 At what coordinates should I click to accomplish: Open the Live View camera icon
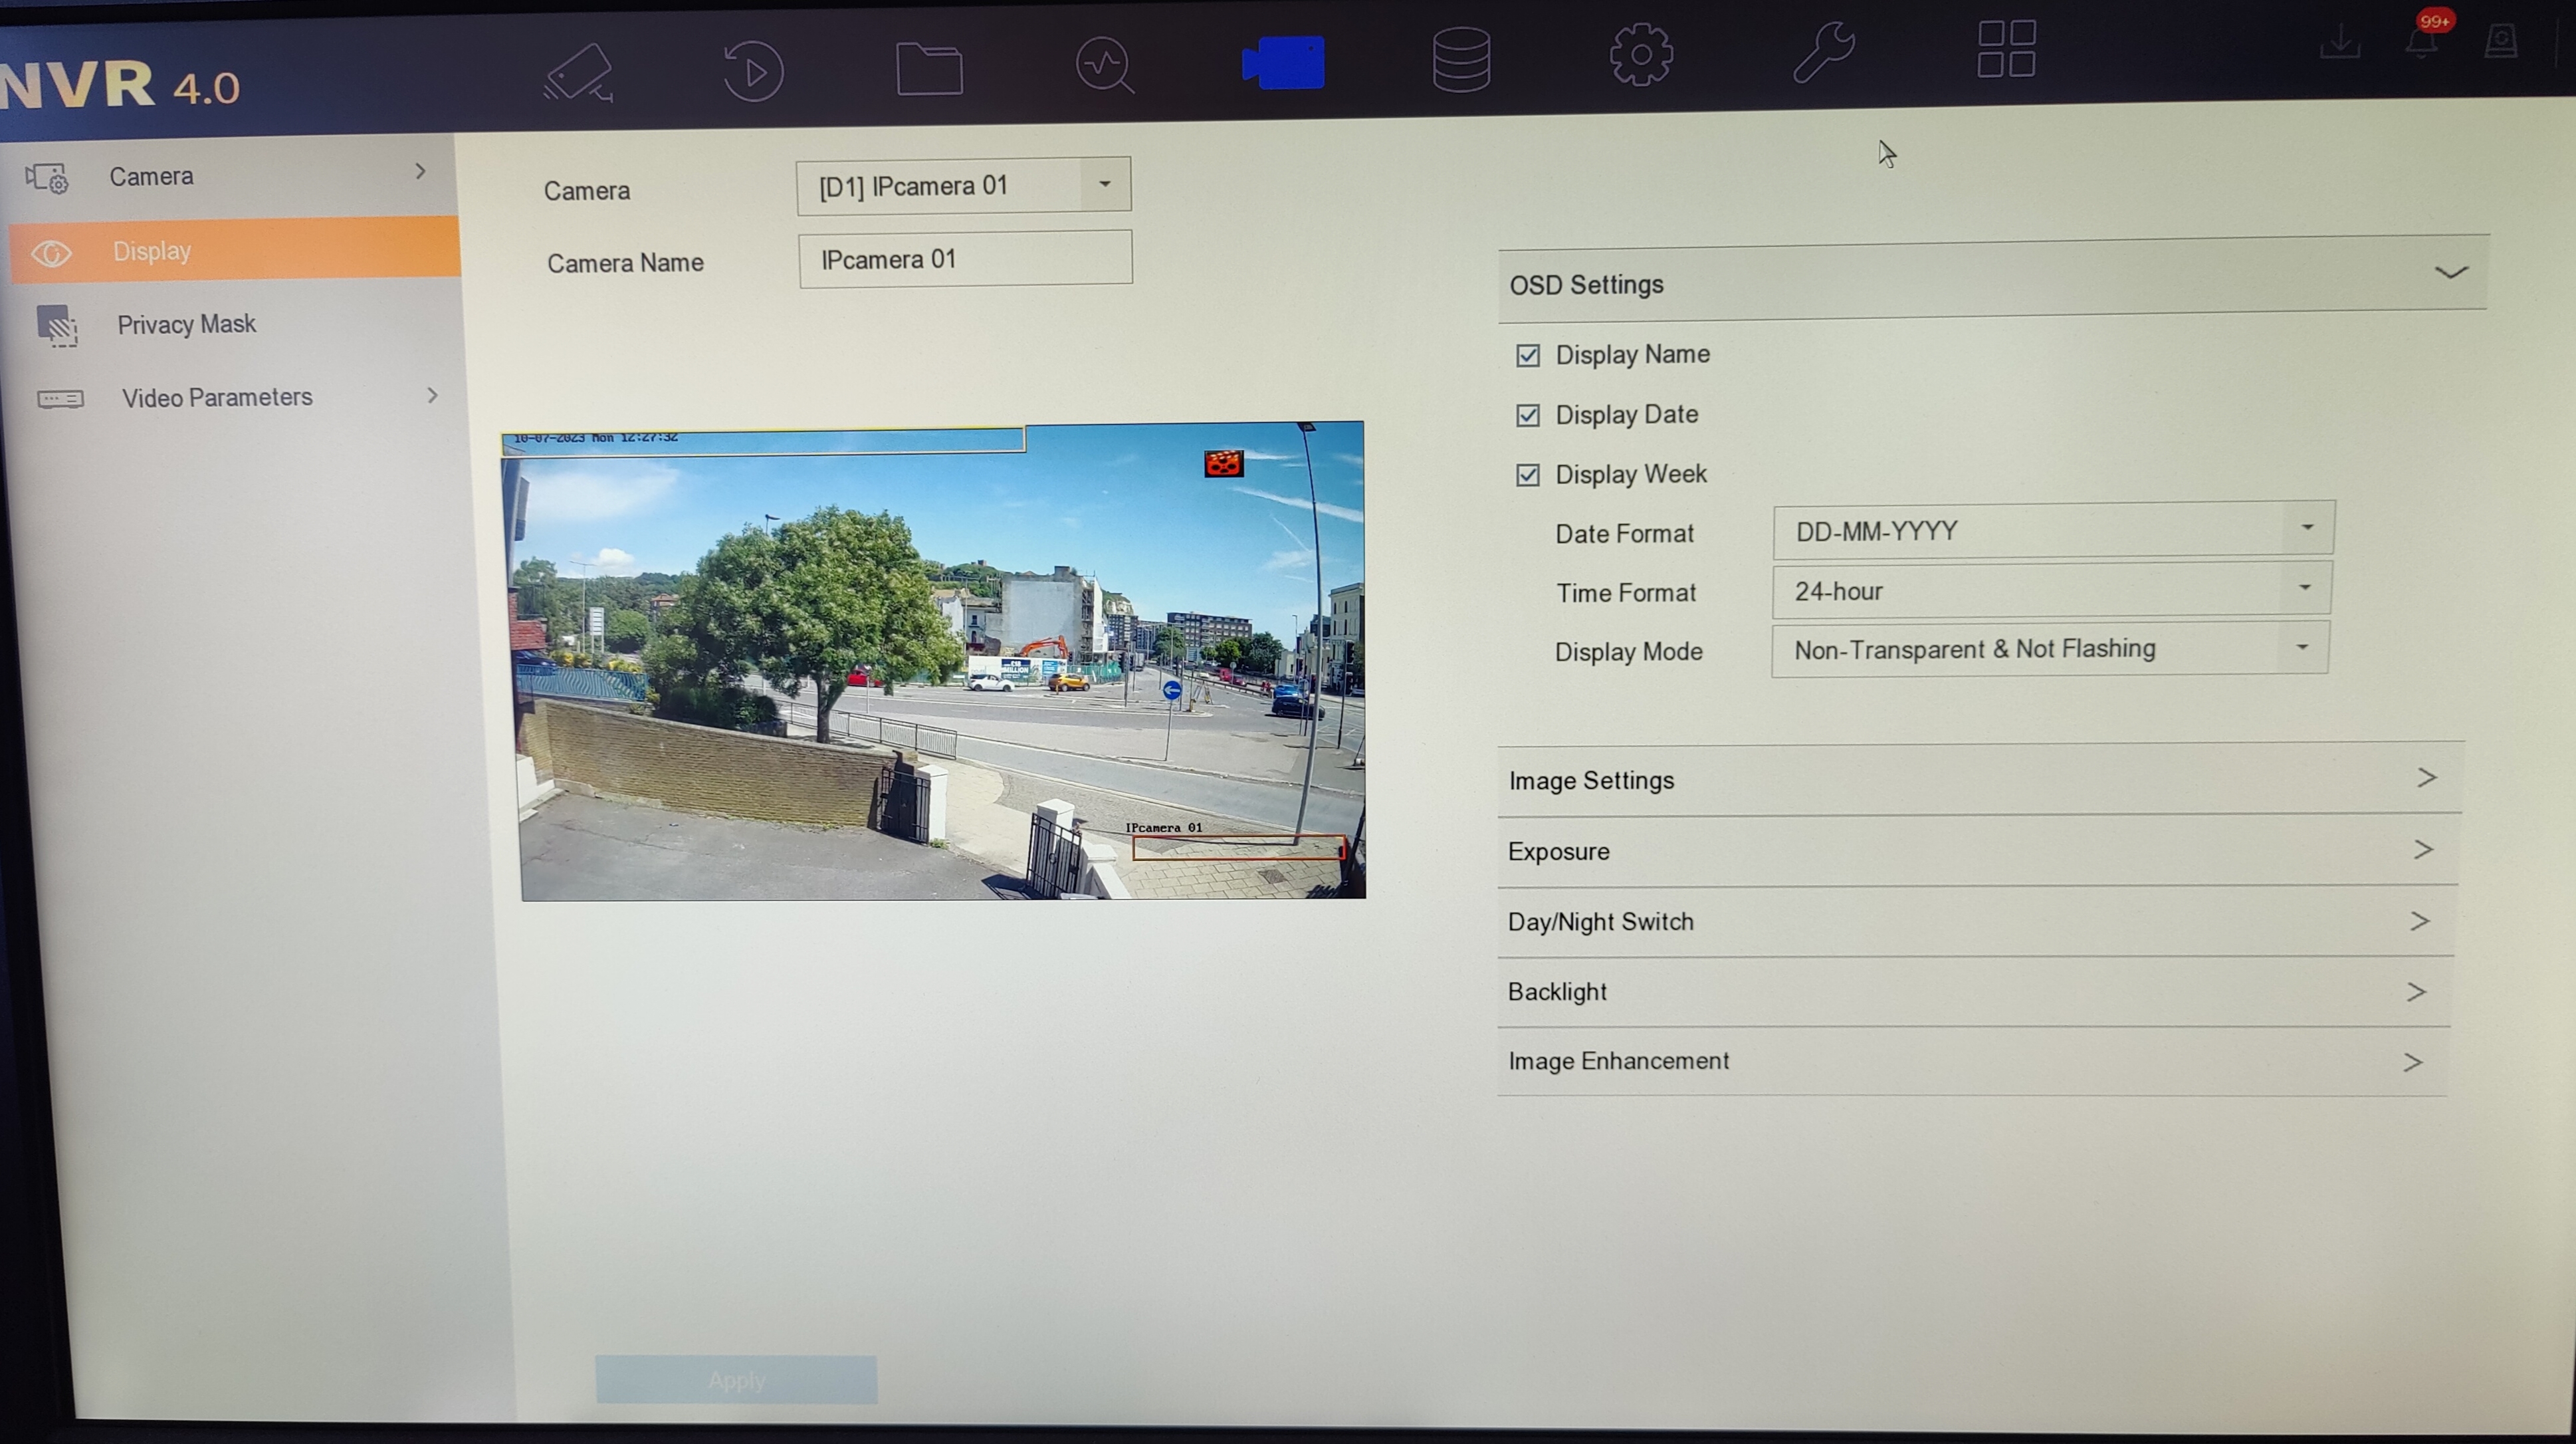(578, 70)
